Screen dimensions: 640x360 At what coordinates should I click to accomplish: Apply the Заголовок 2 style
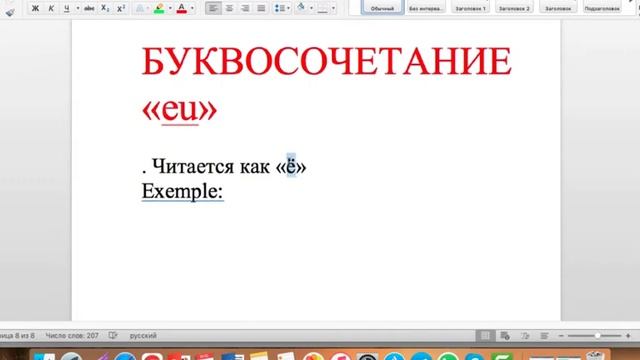[514, 7]
